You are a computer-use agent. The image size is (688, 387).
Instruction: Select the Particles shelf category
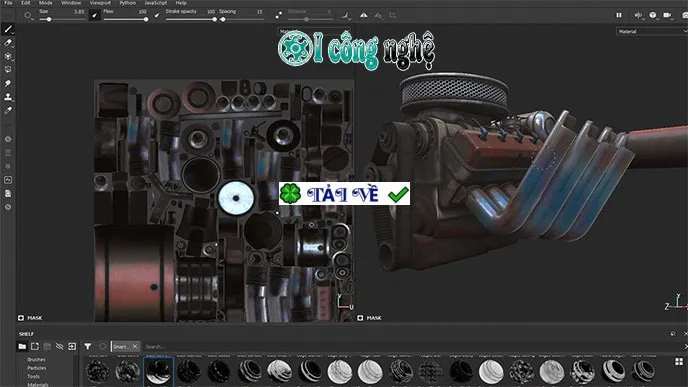pos(37,368)
